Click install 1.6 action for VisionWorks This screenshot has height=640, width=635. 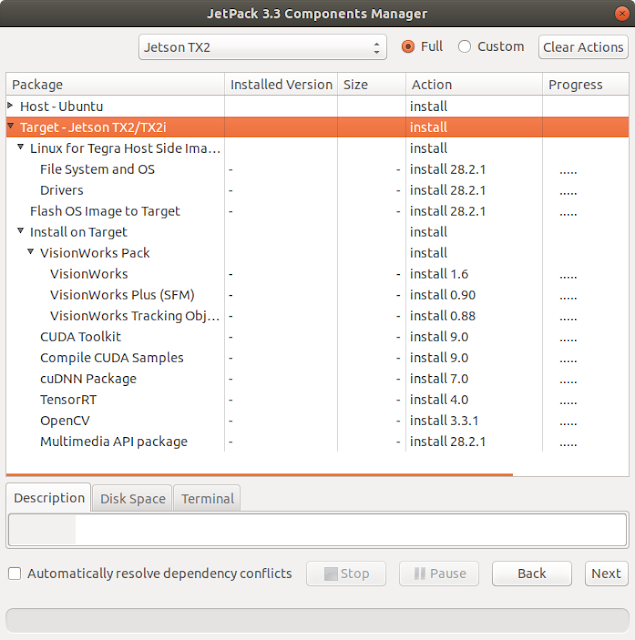click(439, 274)
